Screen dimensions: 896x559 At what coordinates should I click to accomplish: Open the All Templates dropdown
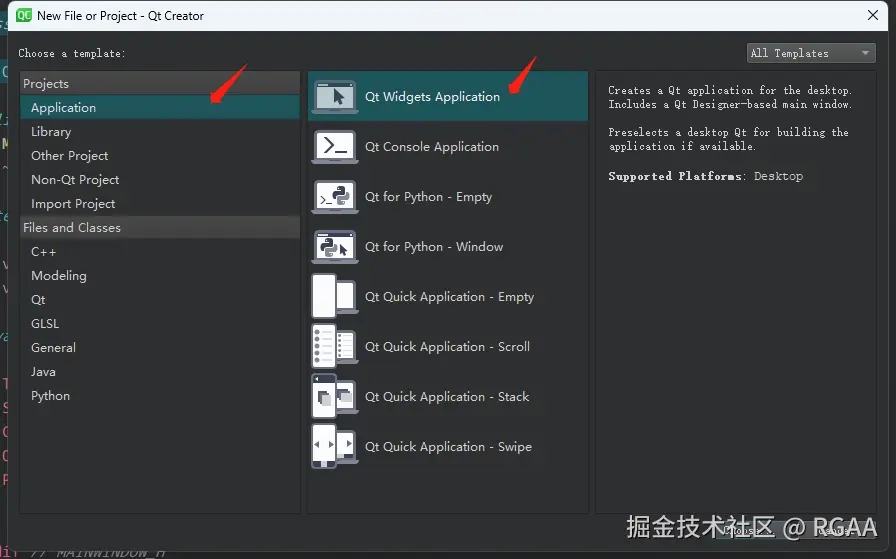click(811, 53)
